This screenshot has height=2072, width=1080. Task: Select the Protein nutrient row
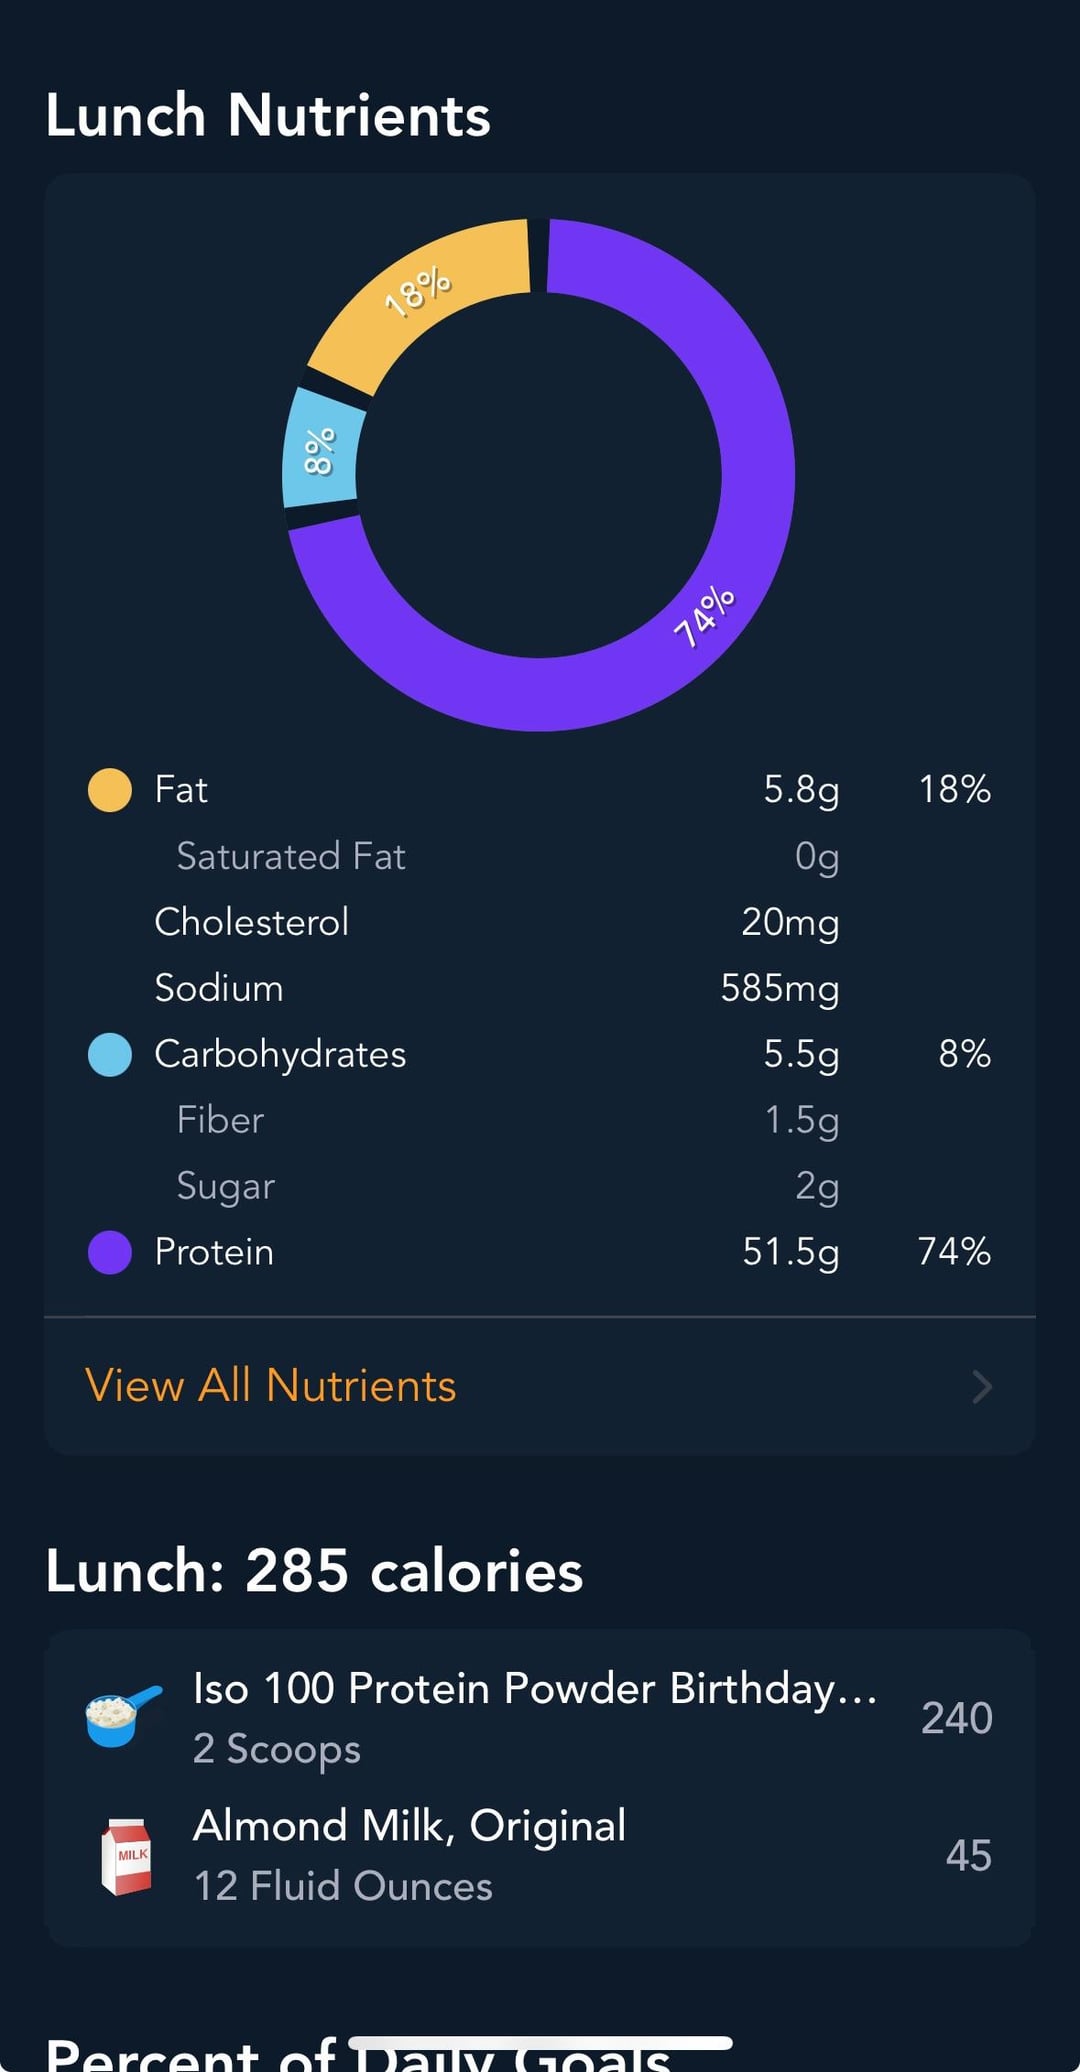click(x=540, y=1252)
